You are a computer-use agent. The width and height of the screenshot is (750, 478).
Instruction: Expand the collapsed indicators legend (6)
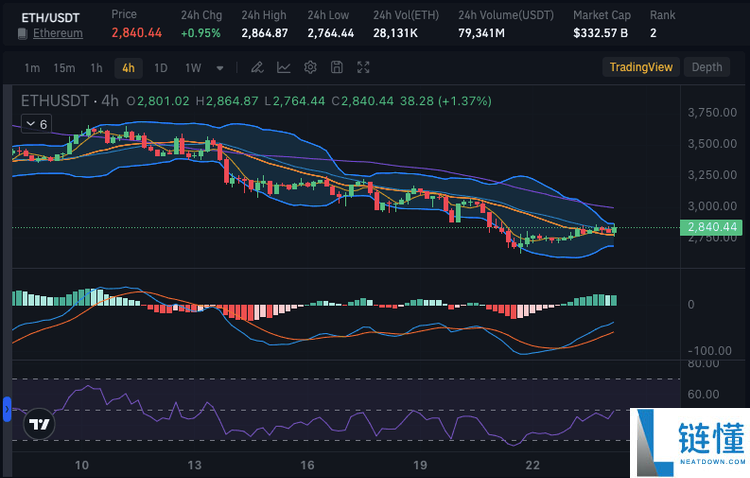click(36, 124)
